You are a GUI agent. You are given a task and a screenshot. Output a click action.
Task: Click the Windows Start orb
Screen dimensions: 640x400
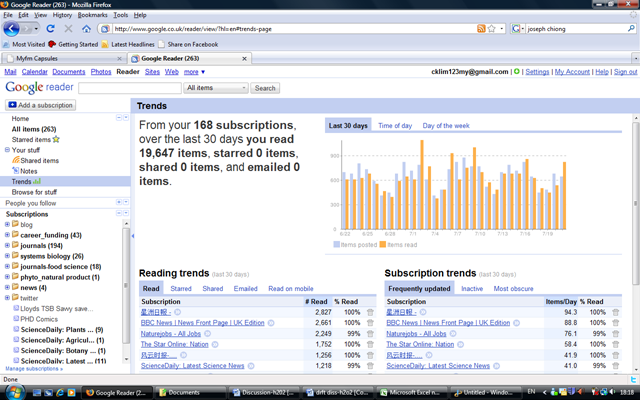(x=14, y=393)
